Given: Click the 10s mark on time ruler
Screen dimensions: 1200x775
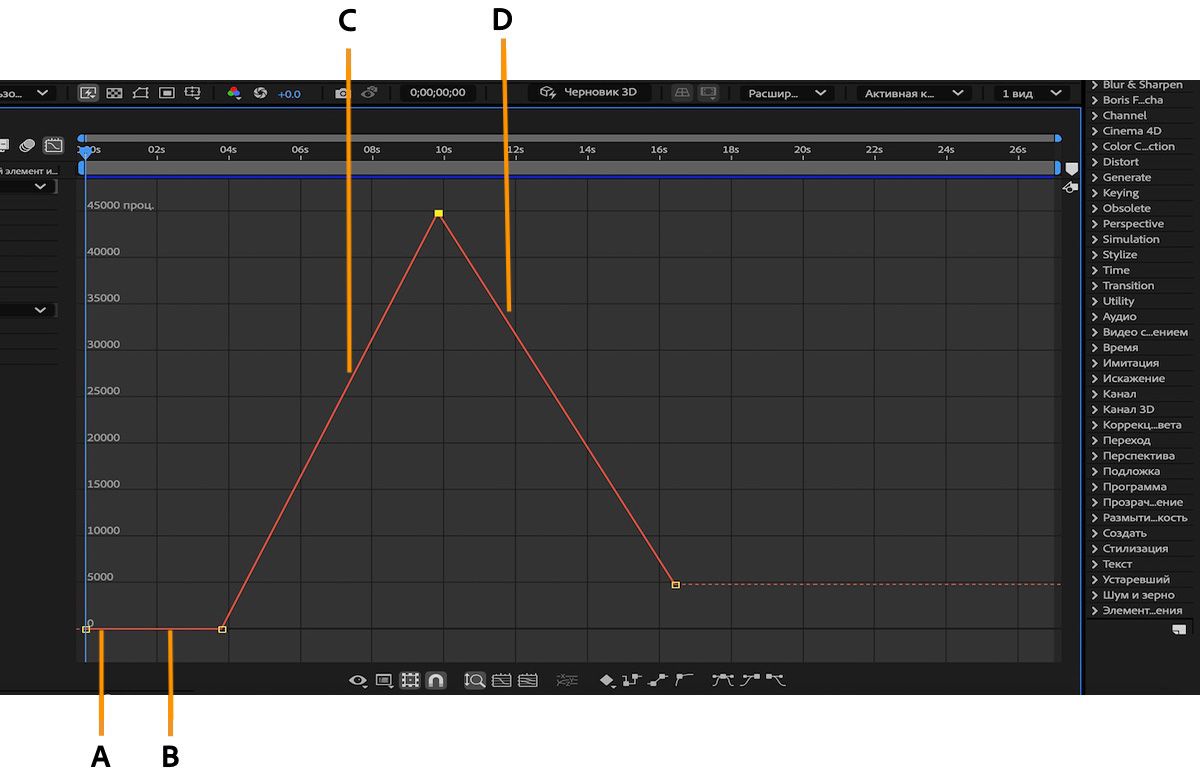Looking at the screenshot, I should [x=443, y=150].
